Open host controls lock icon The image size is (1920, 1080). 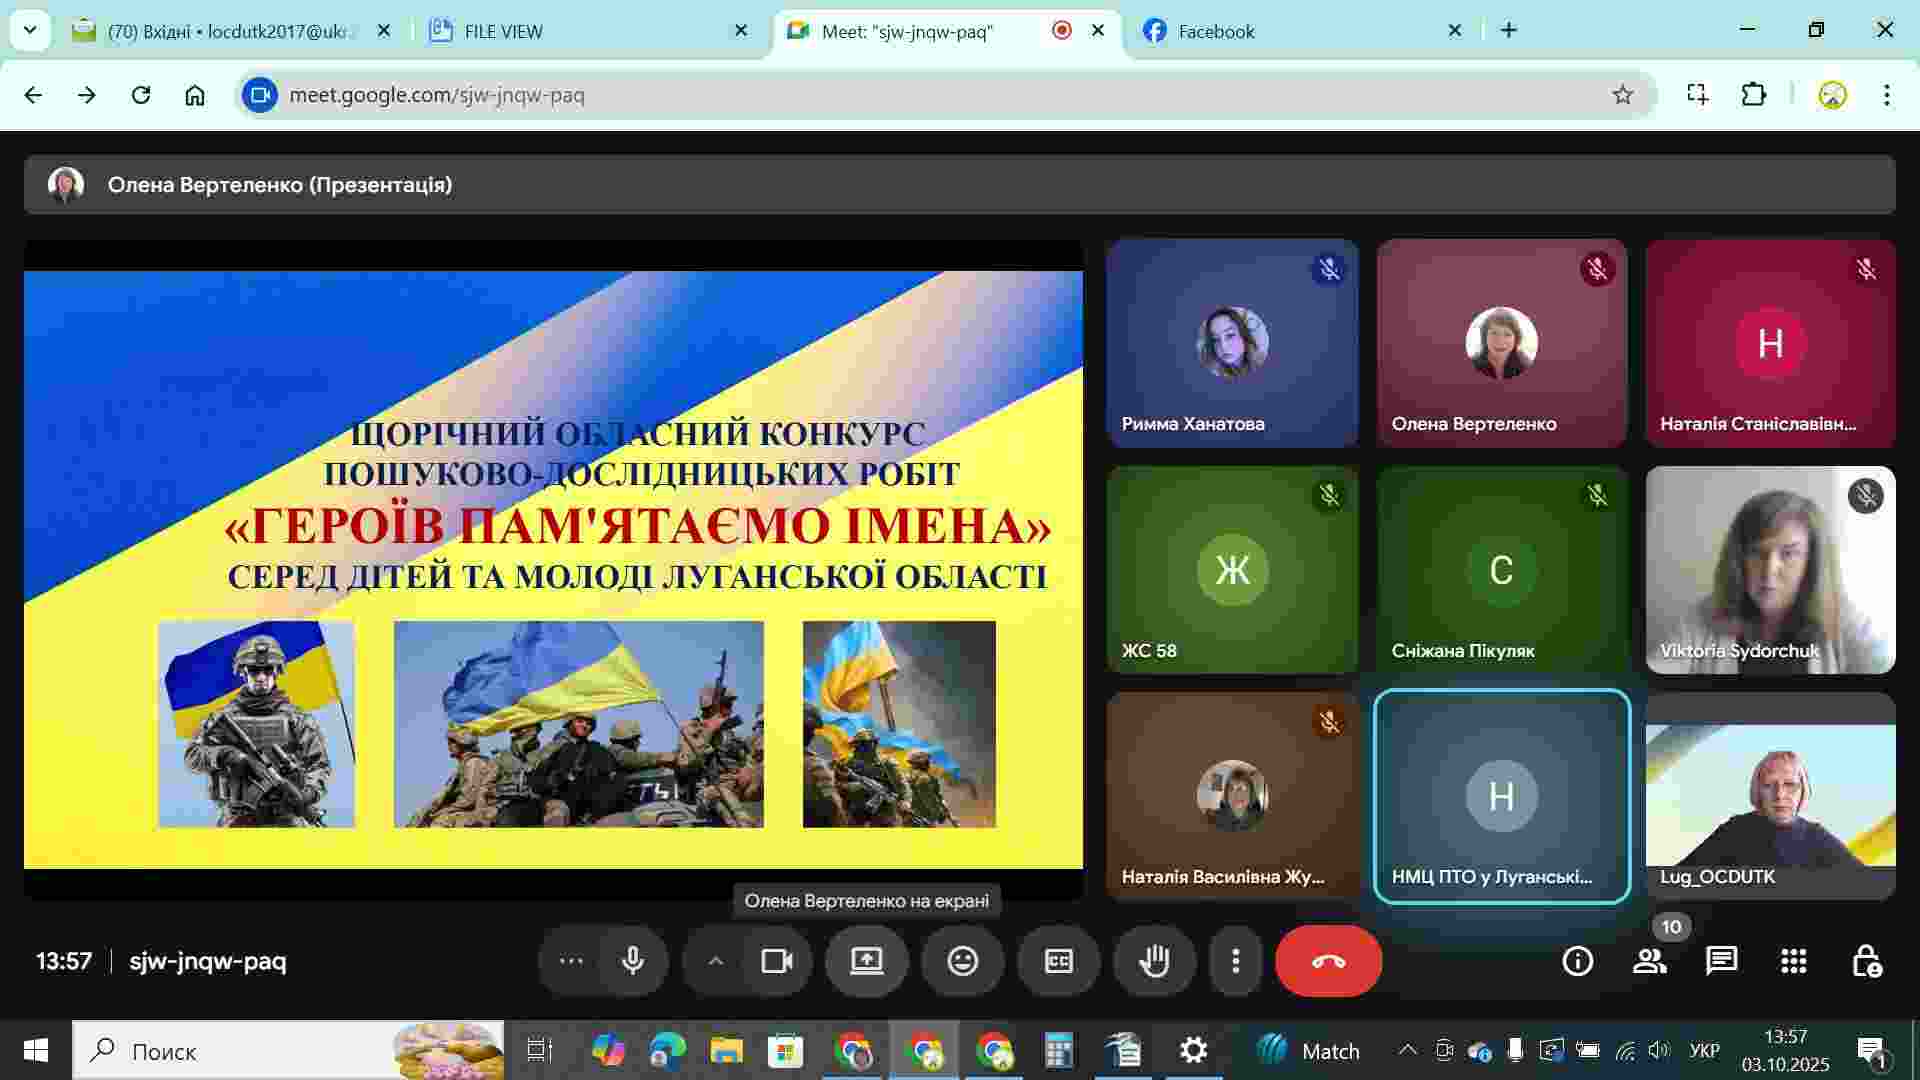1866,961
